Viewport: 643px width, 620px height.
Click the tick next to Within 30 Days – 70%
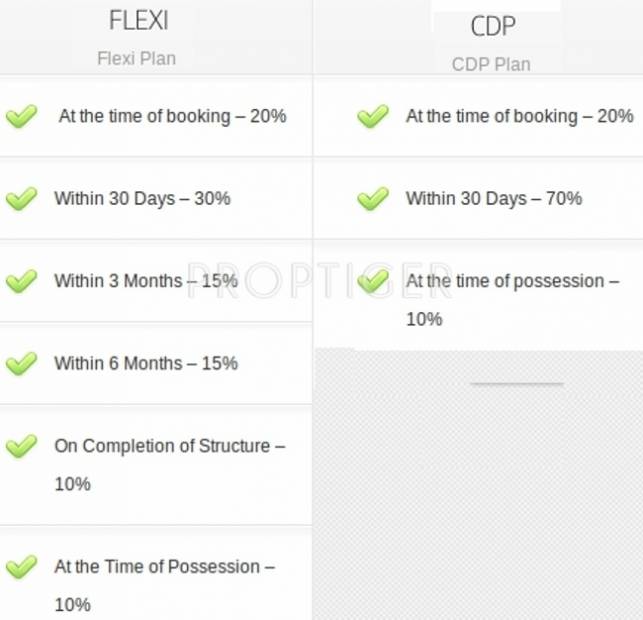(x=373, y=199)
